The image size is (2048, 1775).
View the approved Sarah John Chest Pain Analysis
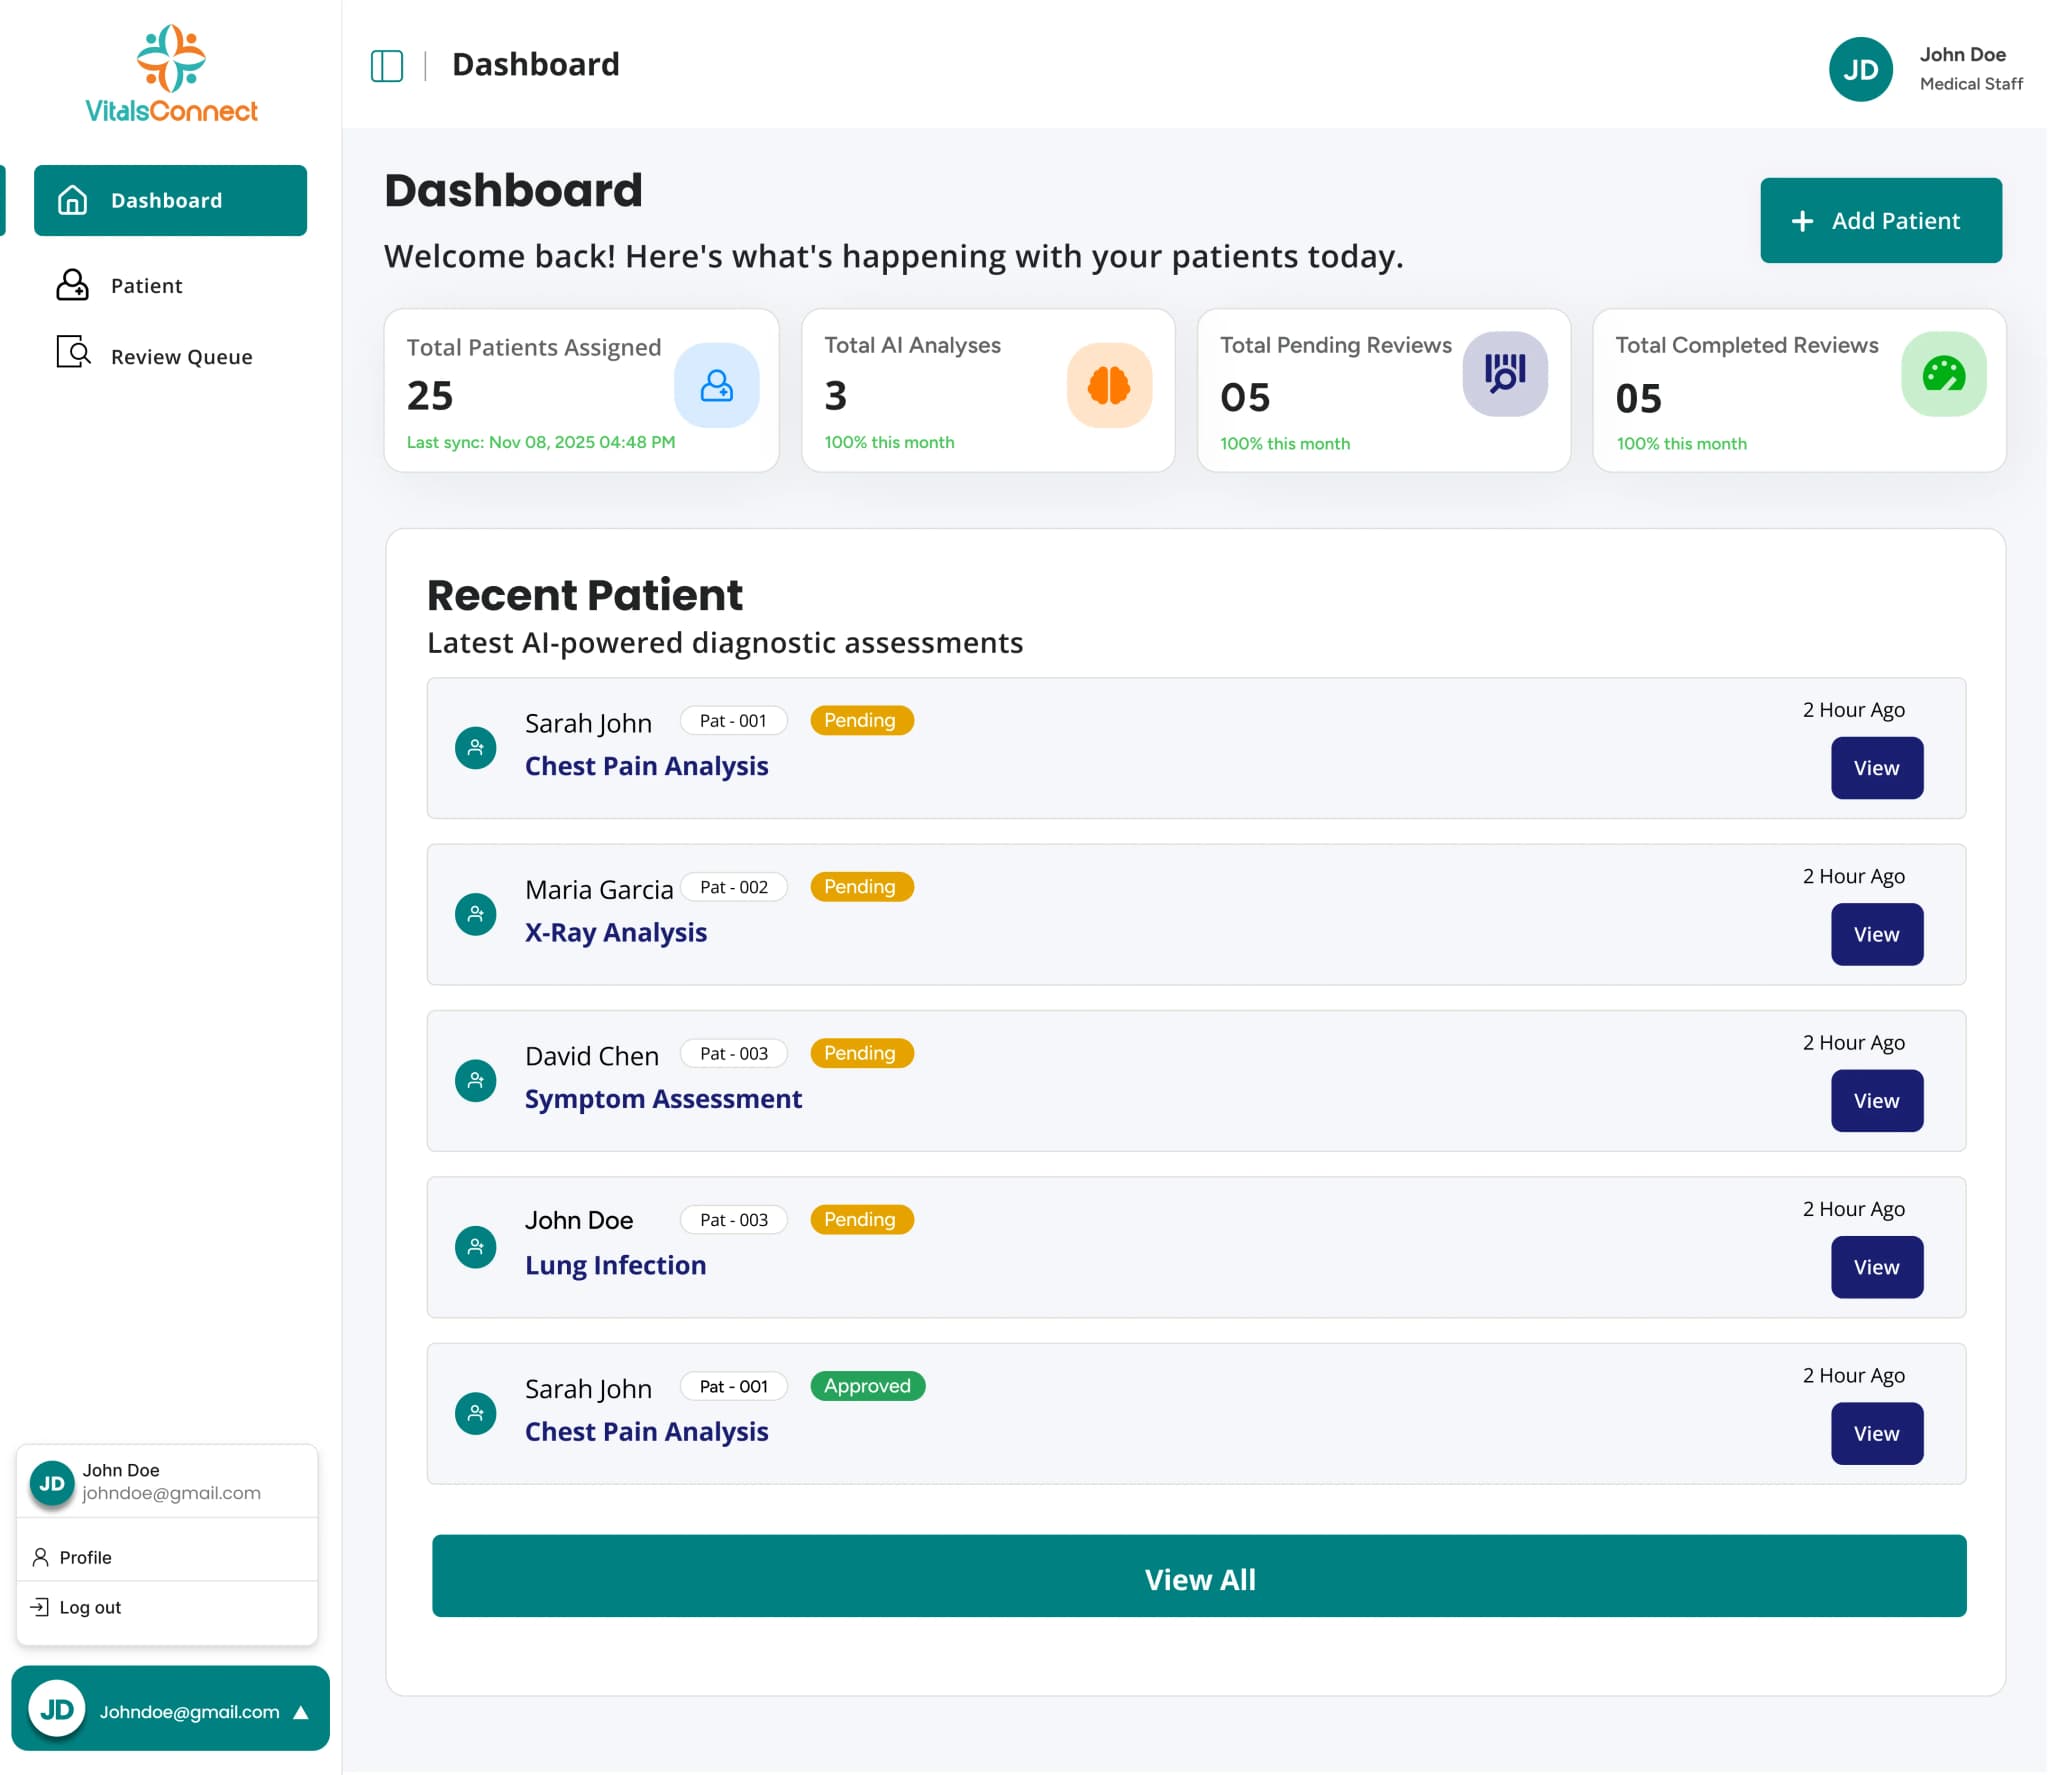(x=1876, y=1433)
